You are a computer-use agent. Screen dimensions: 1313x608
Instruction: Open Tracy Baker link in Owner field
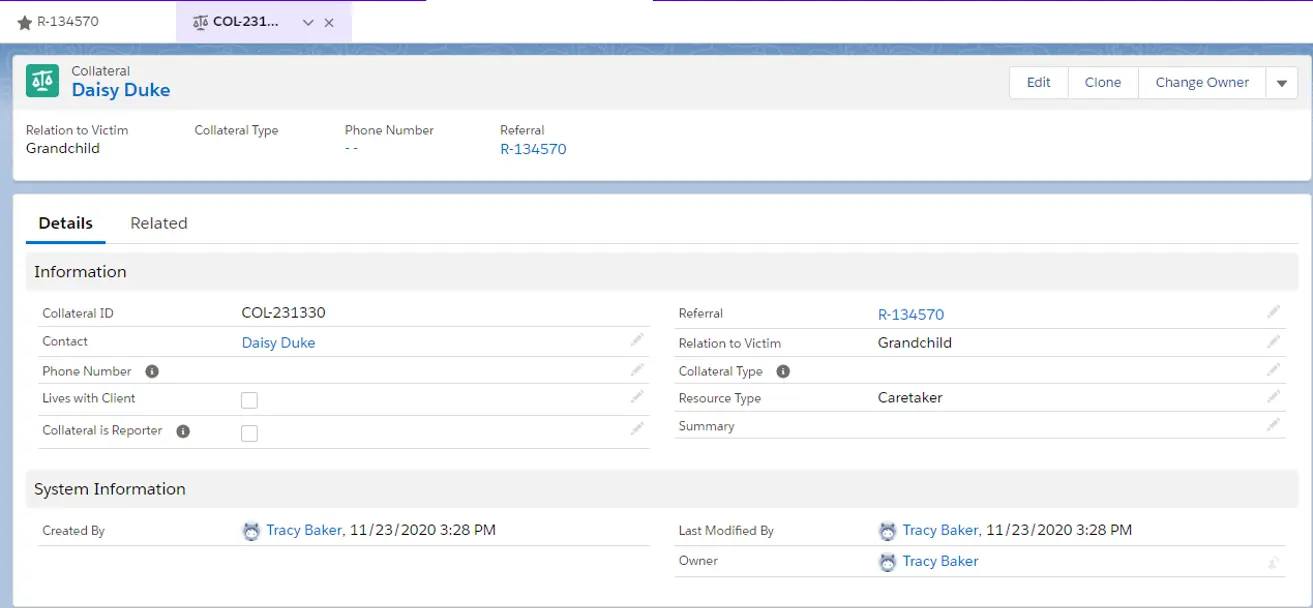[x=940, y=561]
